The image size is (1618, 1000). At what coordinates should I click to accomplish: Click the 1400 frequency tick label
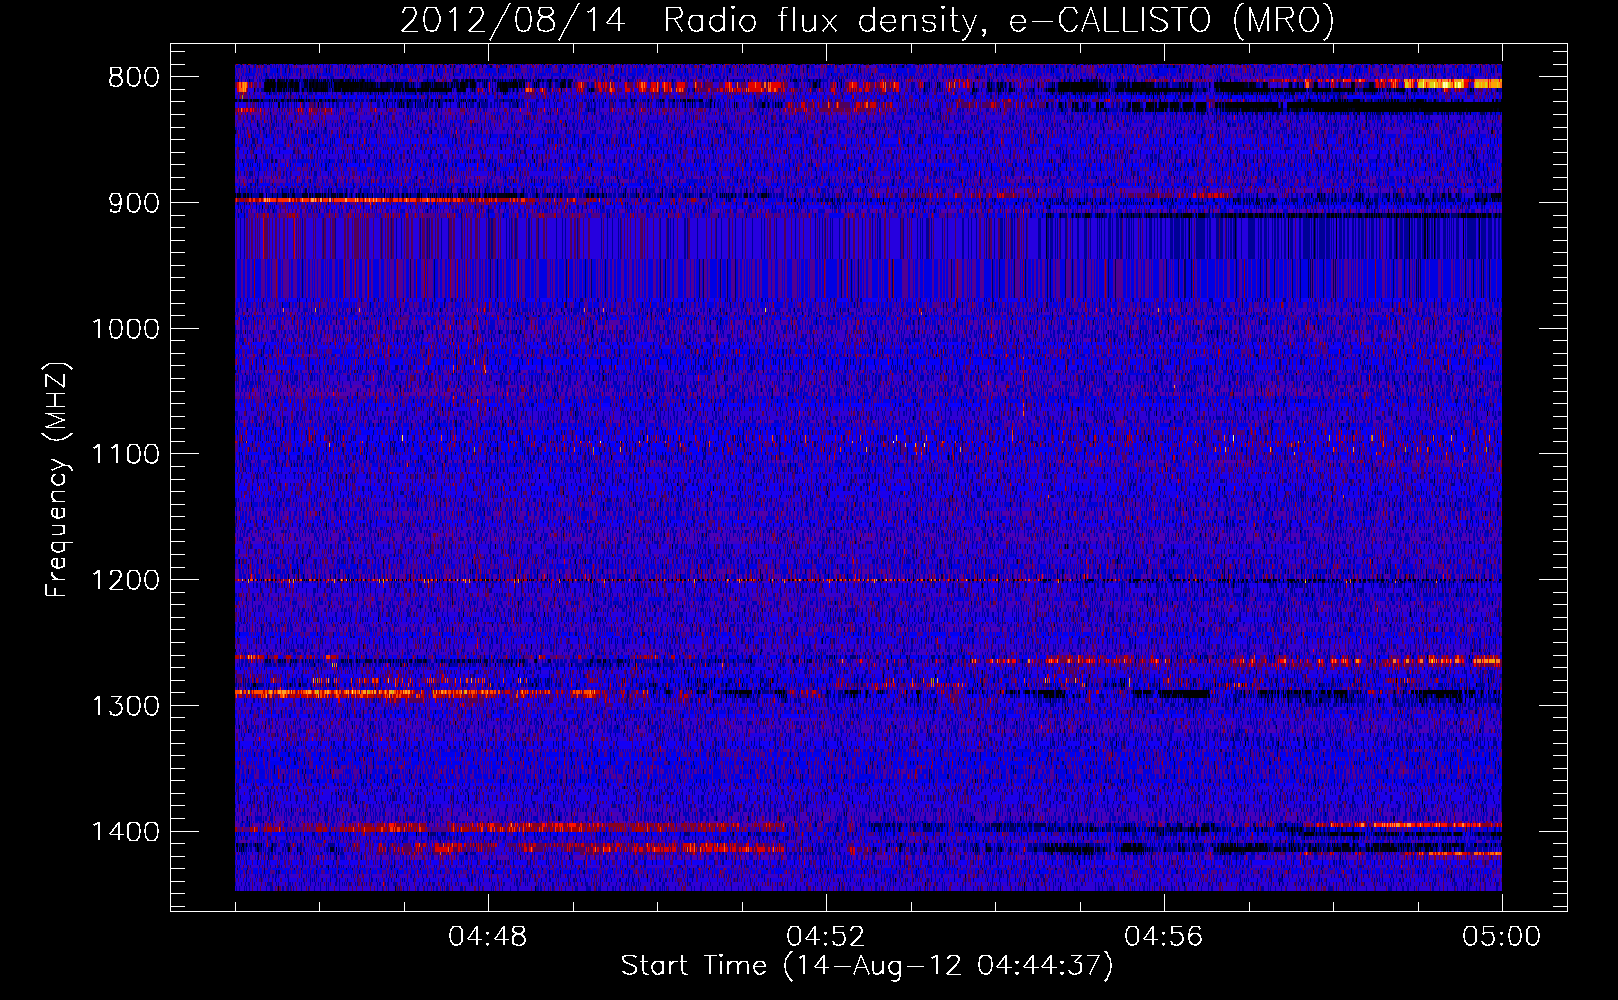coord(125,832)
